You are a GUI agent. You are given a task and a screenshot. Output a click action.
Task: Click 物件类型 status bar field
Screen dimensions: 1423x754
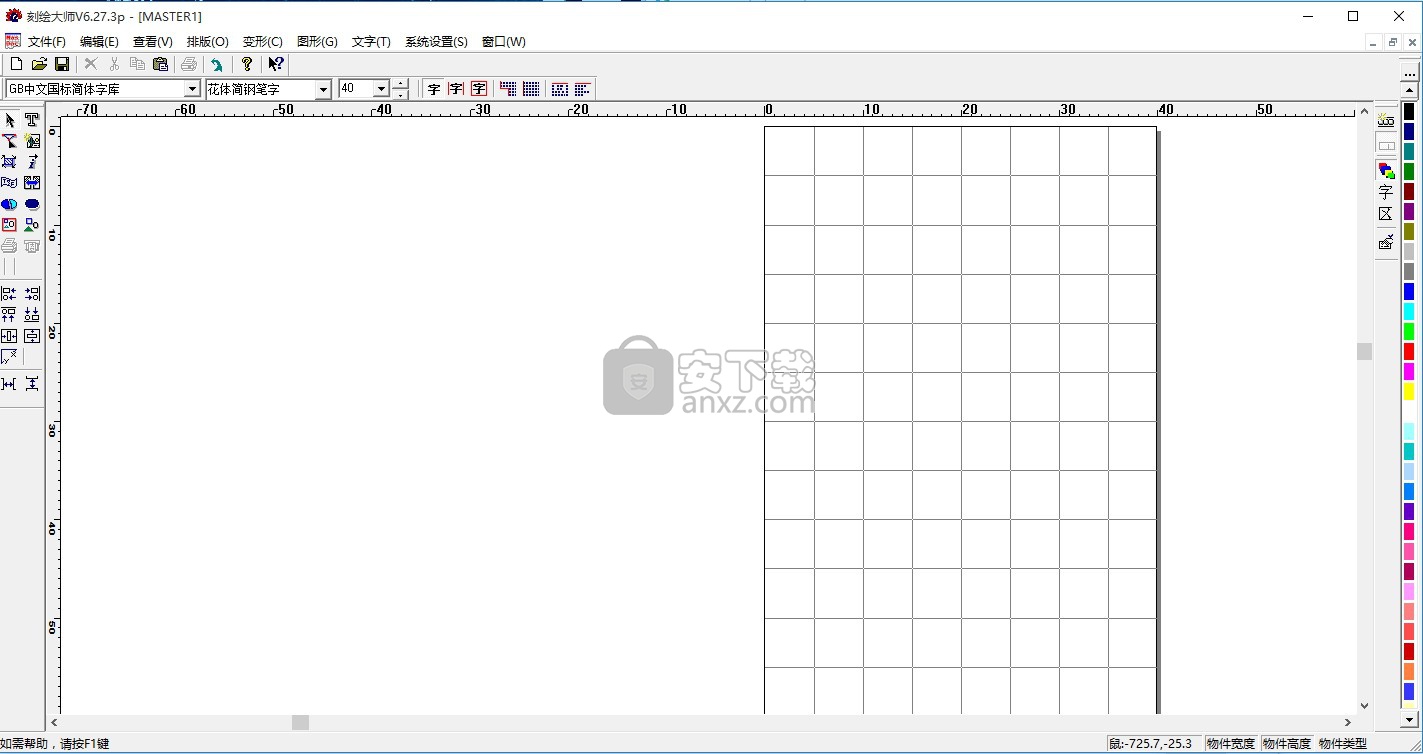1343,744
